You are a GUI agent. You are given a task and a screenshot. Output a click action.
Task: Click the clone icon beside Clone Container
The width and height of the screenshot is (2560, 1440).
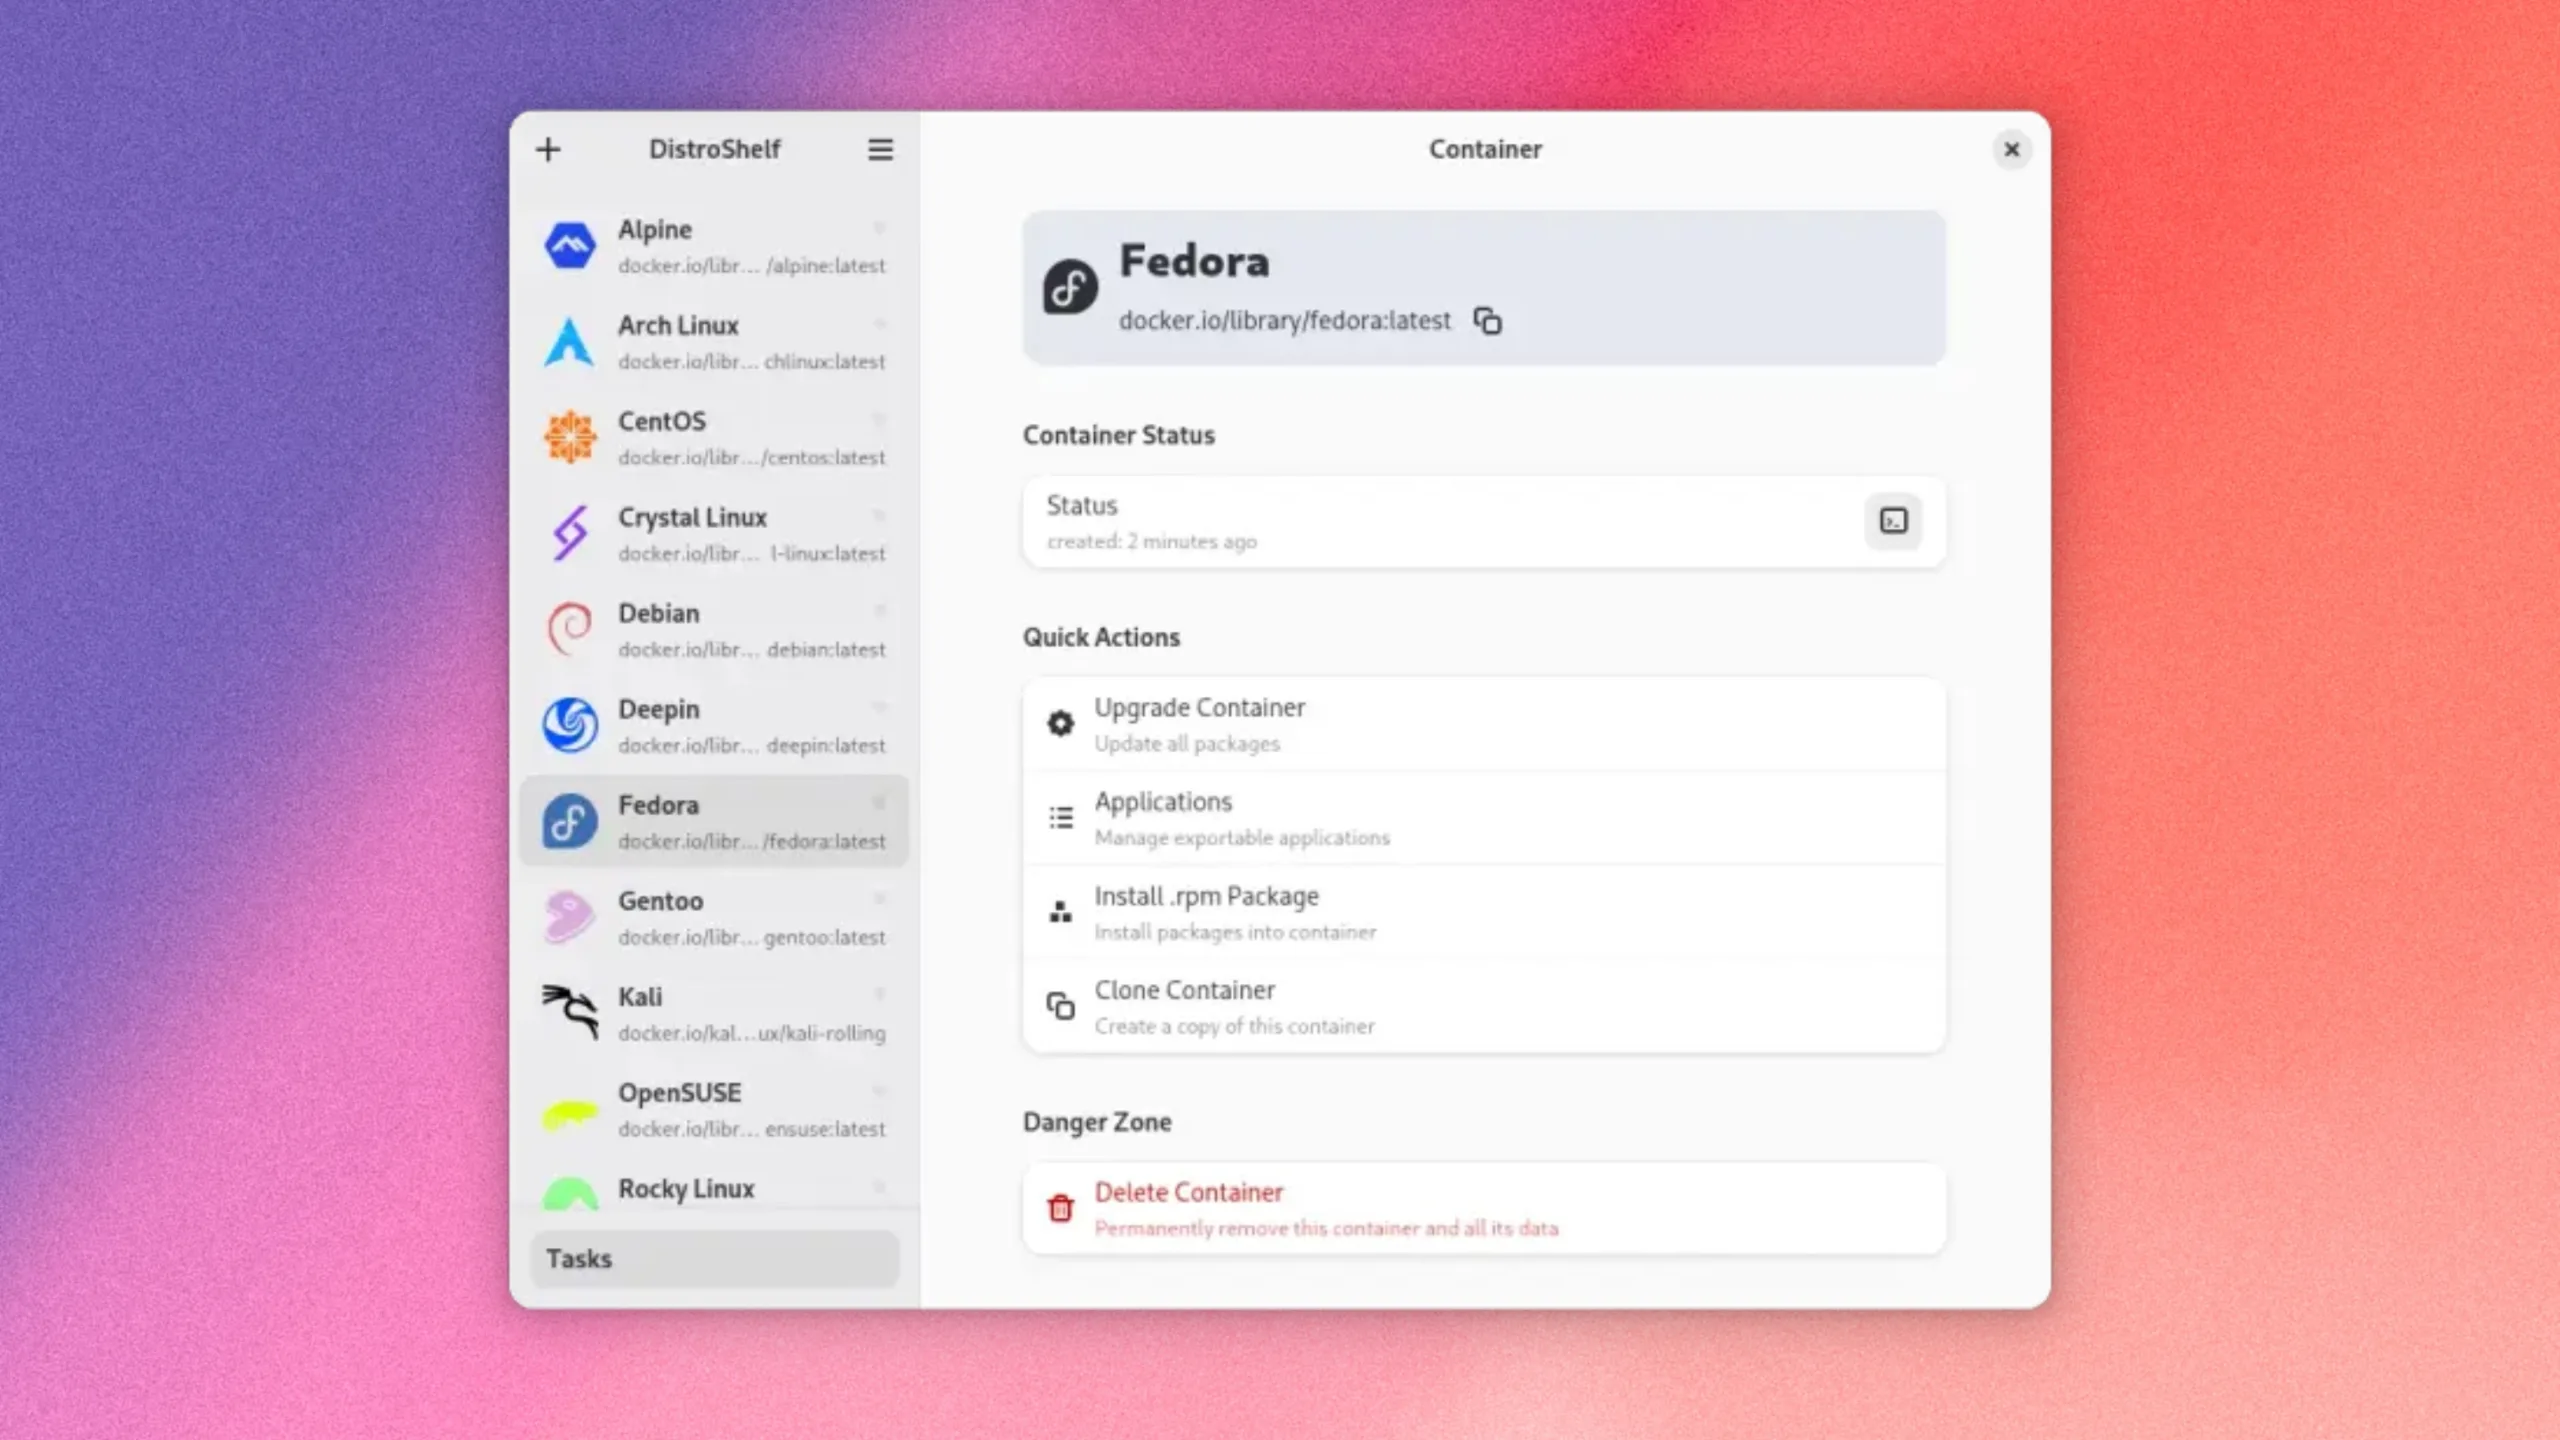(x=1060, y=1005)
